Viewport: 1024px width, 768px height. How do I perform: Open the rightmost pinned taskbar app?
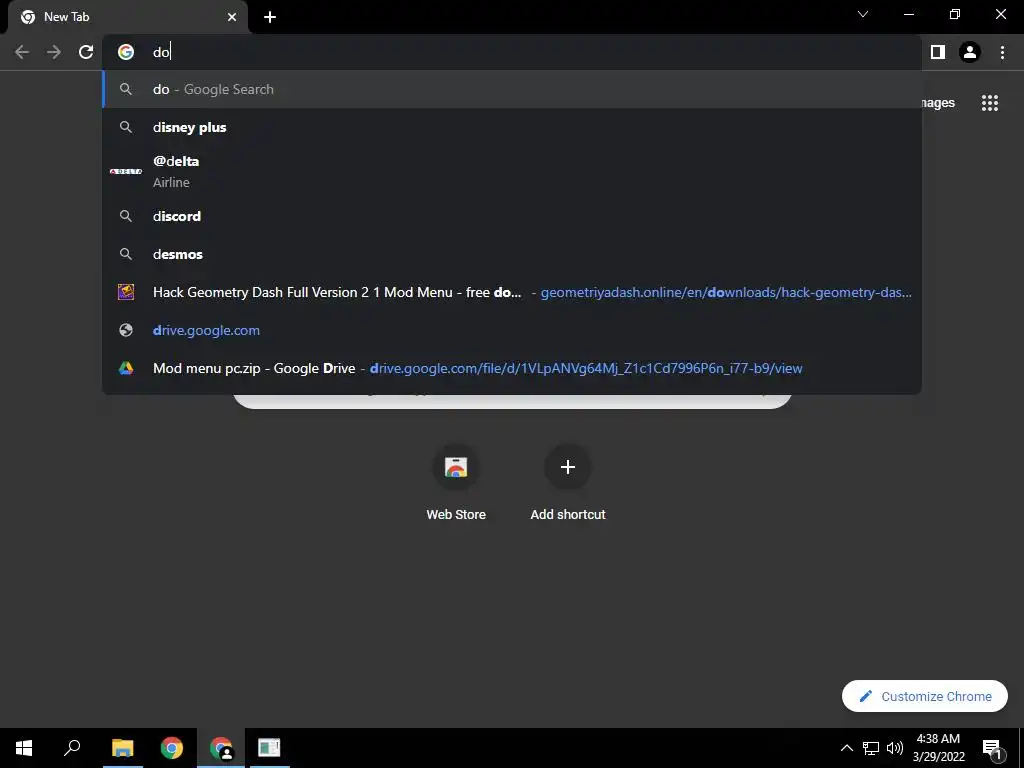click(x=269, y=748)
